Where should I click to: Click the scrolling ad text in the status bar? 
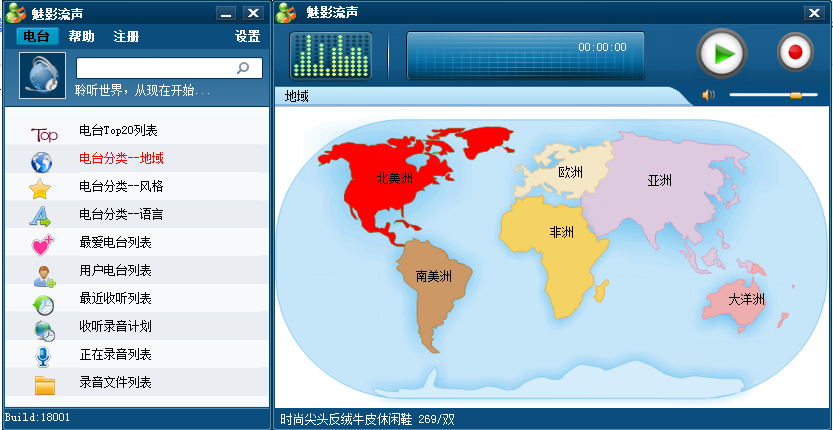click(367, 419)
